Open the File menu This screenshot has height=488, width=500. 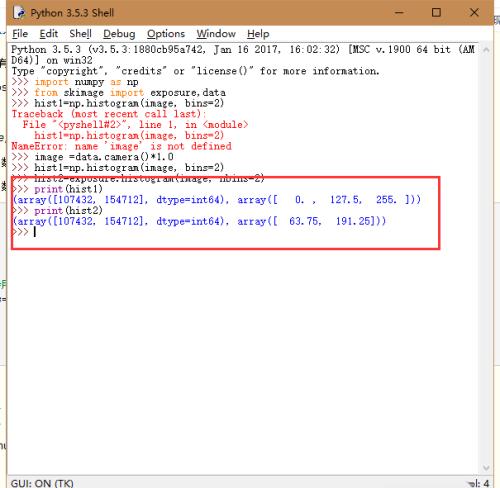(x=20, y=34)
